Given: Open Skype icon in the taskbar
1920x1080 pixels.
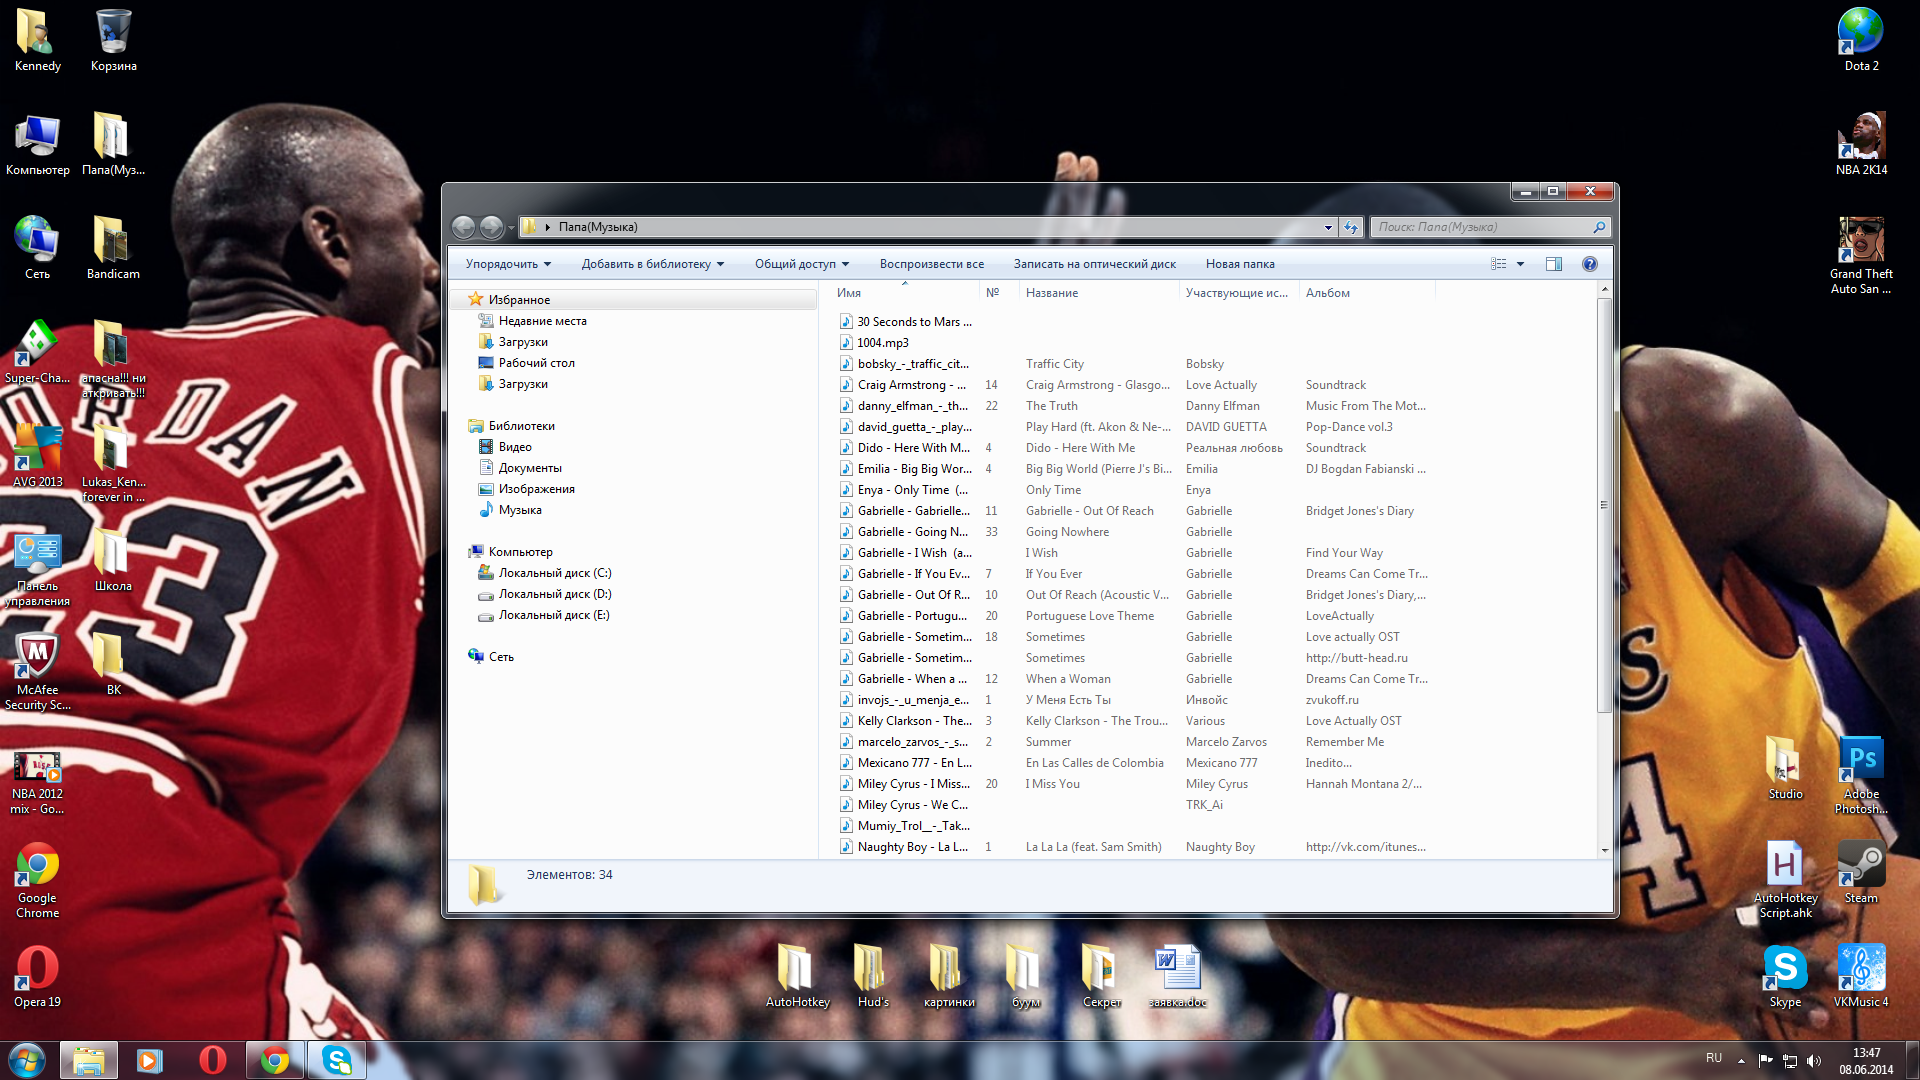Looking at the screenshot, I should click(x=337, y=1060).
